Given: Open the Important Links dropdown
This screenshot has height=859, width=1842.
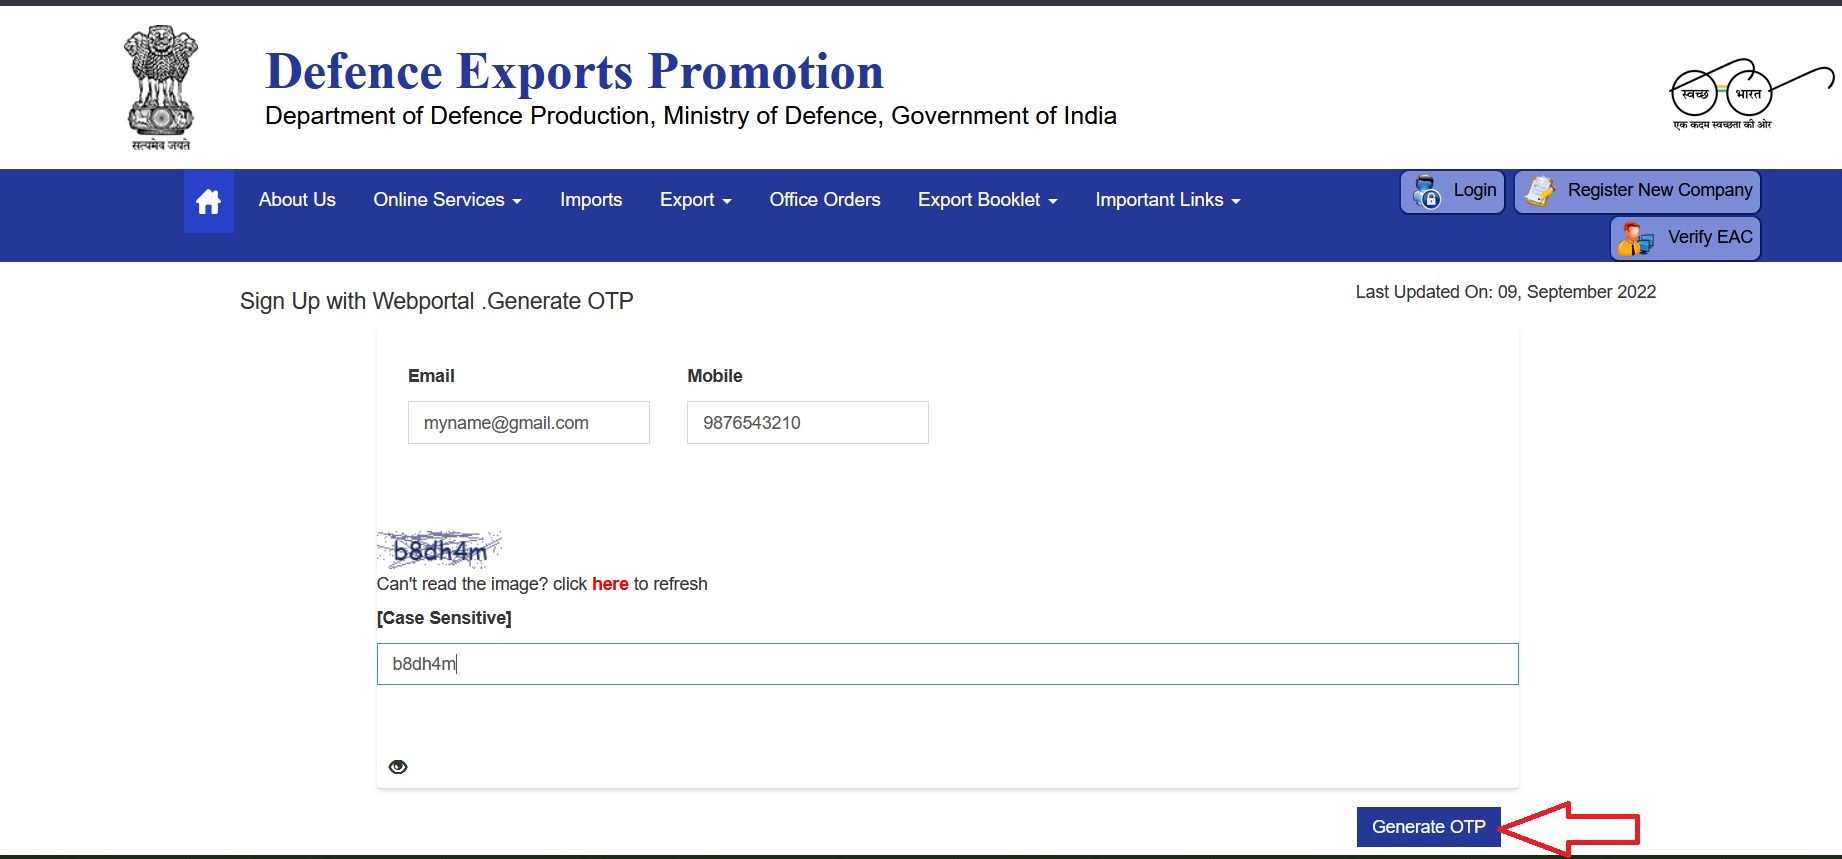Looking at the screenshot, I should click(x=1167, y=200).
